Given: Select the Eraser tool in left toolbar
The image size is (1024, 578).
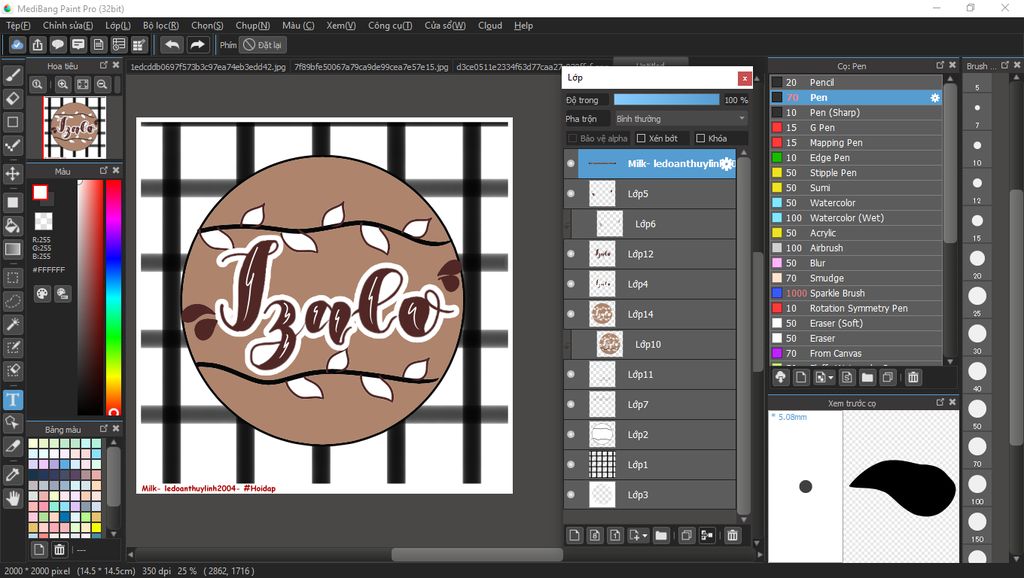Looking at the screenshot, I should [12, 99].
